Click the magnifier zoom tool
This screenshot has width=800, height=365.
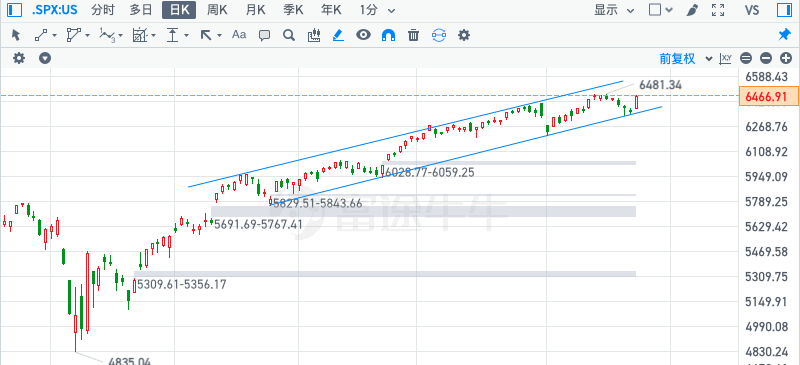289,35
